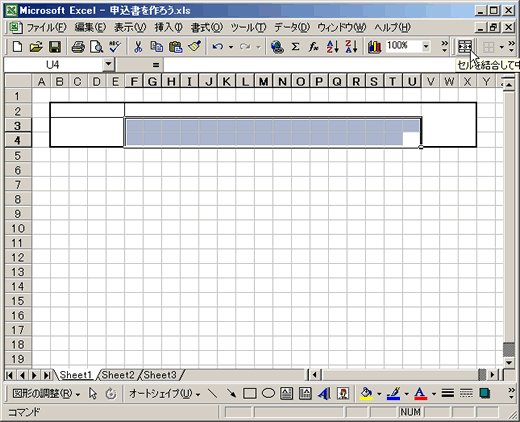520x422 pixels.
Task: Click the column M header
Action: coord(263,82)
